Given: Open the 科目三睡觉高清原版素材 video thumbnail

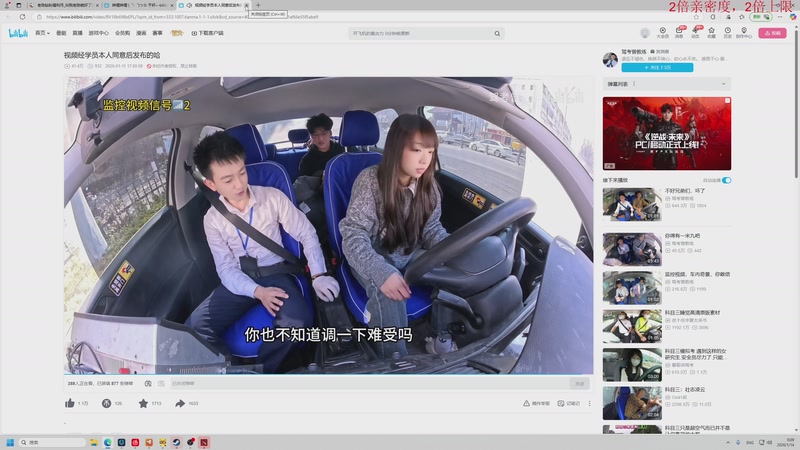Looking at the screenshot, I should coord(632,326).
